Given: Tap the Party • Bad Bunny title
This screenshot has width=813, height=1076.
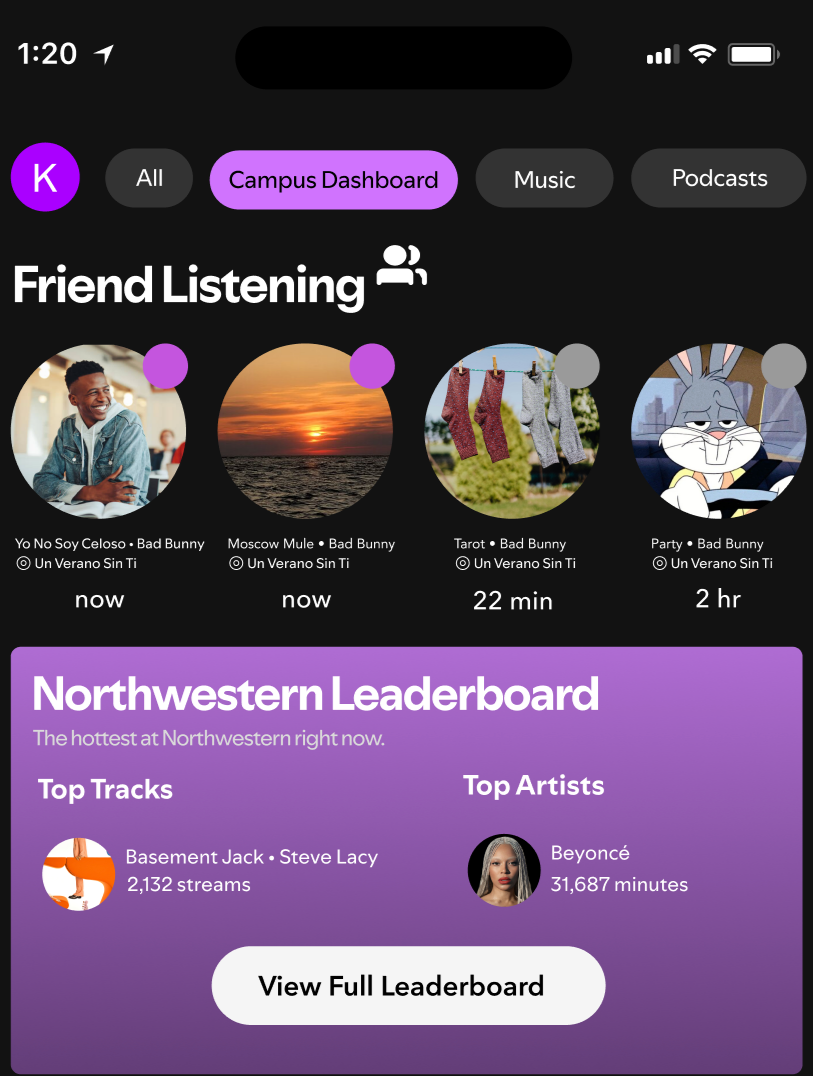Looking at the screenshot, I should 707,543.
